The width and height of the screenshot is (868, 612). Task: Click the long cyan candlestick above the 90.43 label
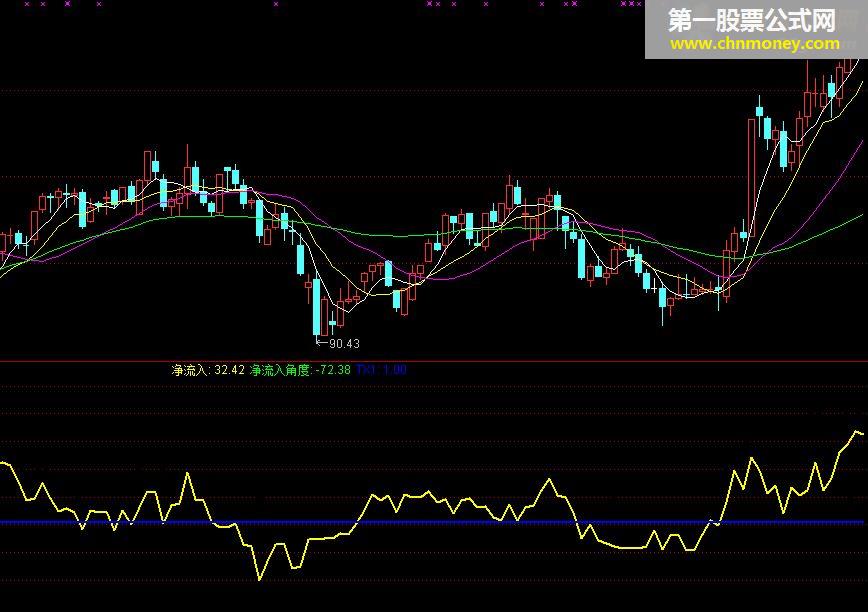click(316, 307)
